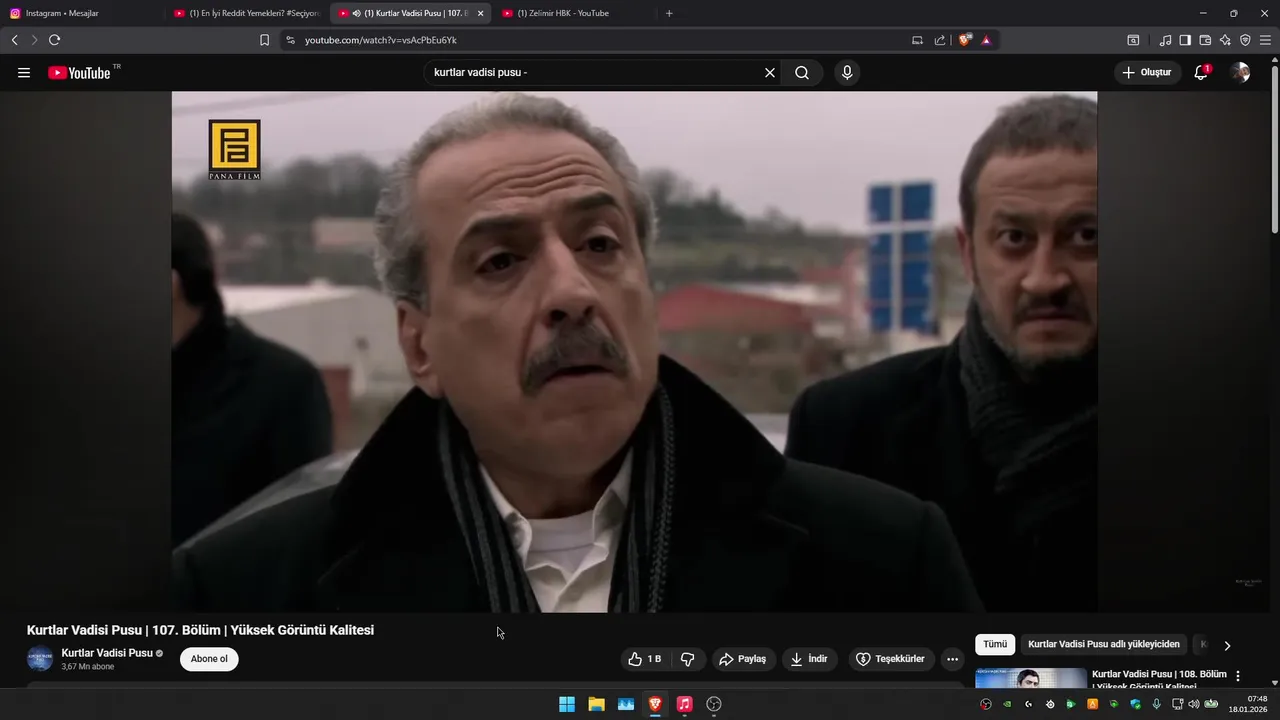
Task: Open the browser tab search icon
Action: point(1133,40)
